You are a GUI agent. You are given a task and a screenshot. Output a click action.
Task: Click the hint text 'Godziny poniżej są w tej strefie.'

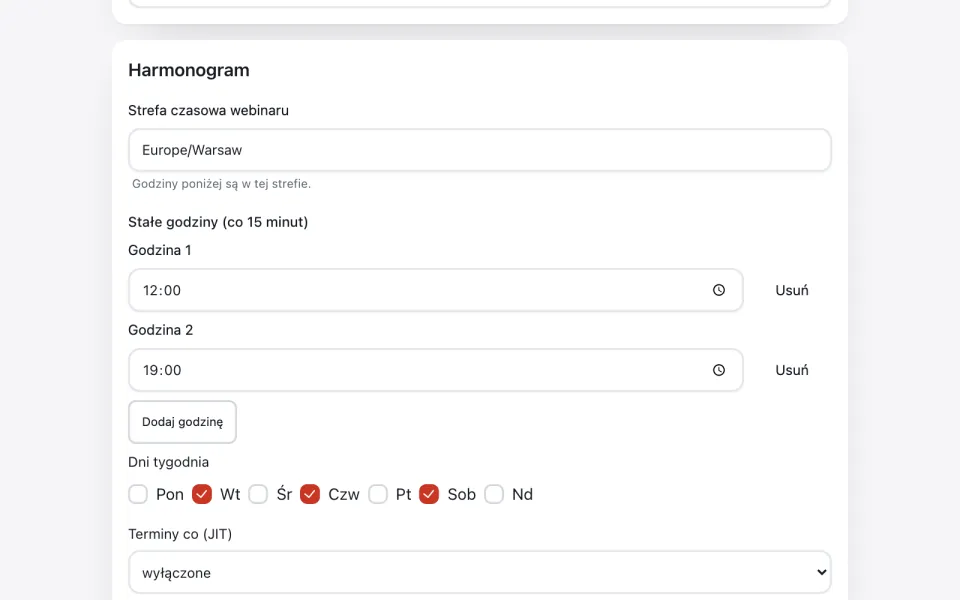222,184
